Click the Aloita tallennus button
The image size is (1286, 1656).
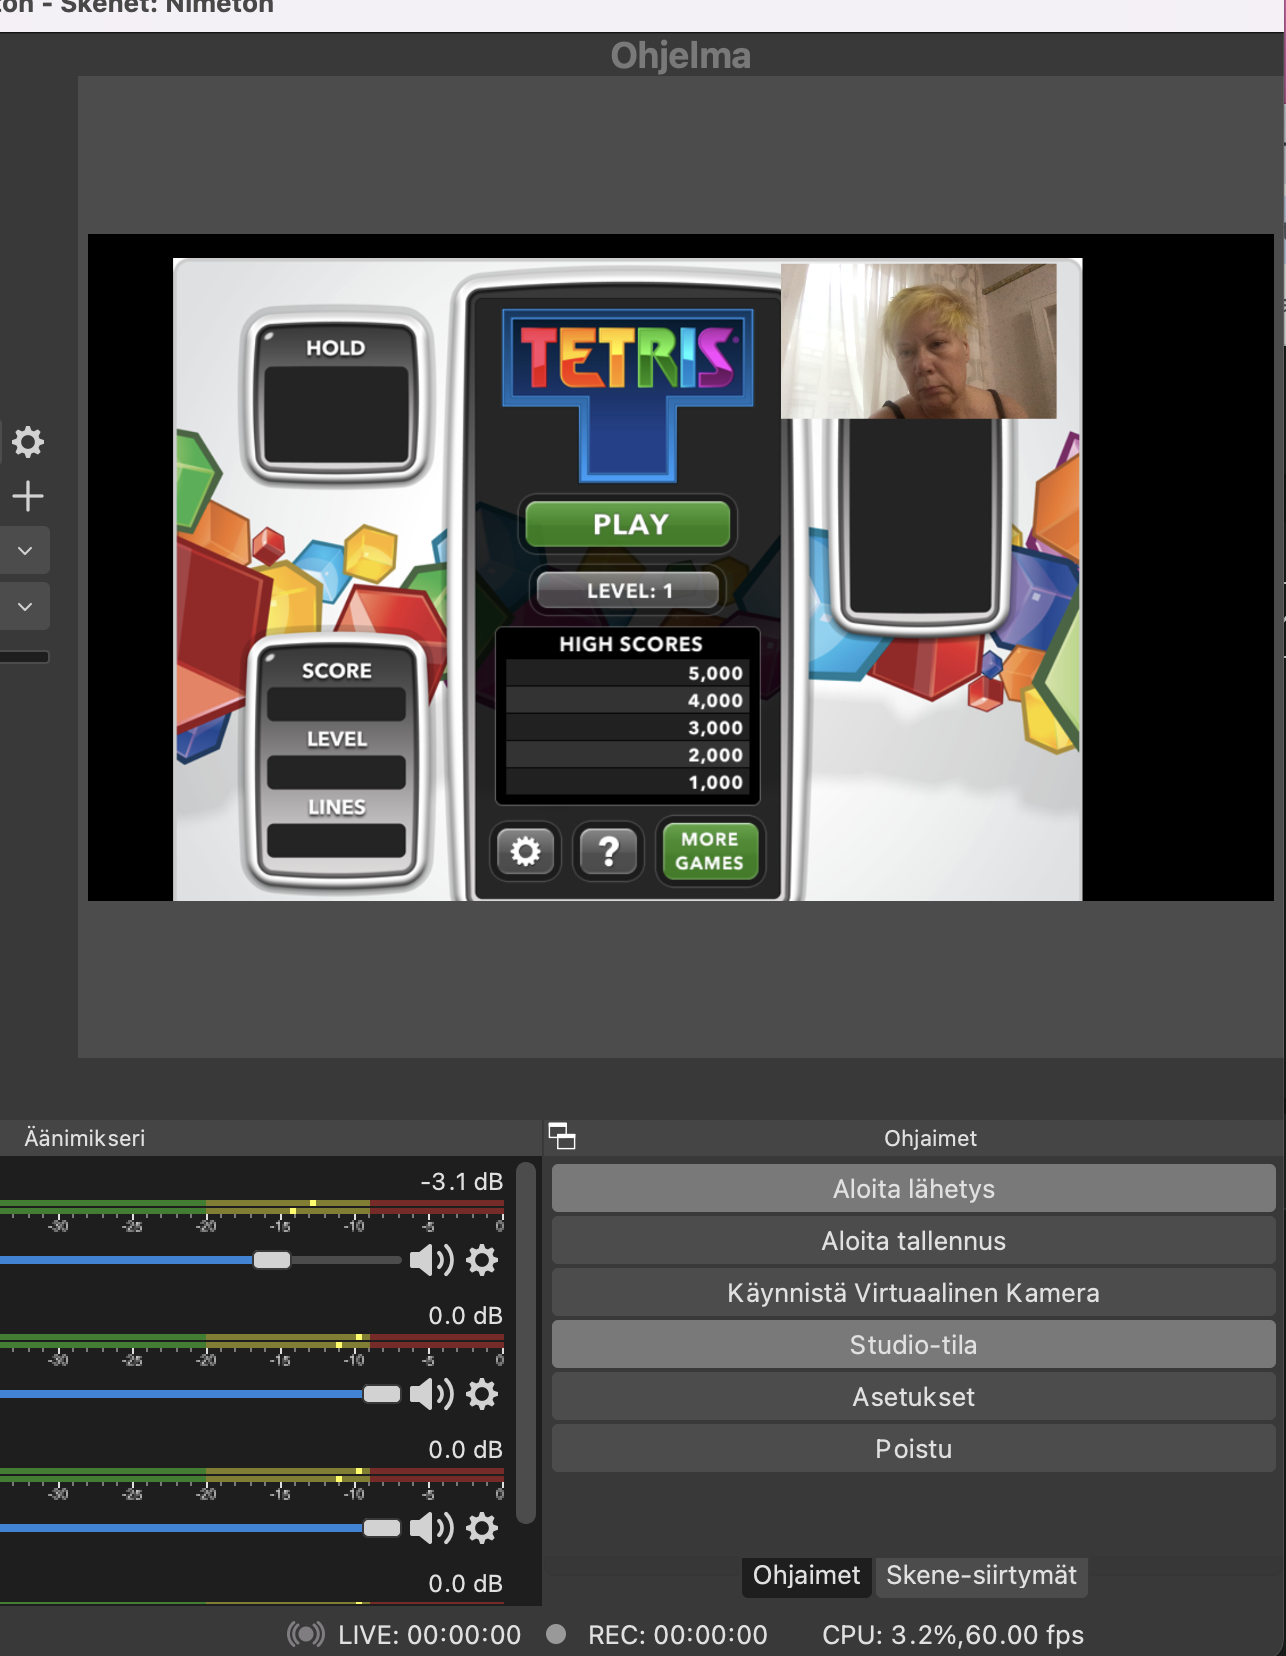[x=913, y=1241]
